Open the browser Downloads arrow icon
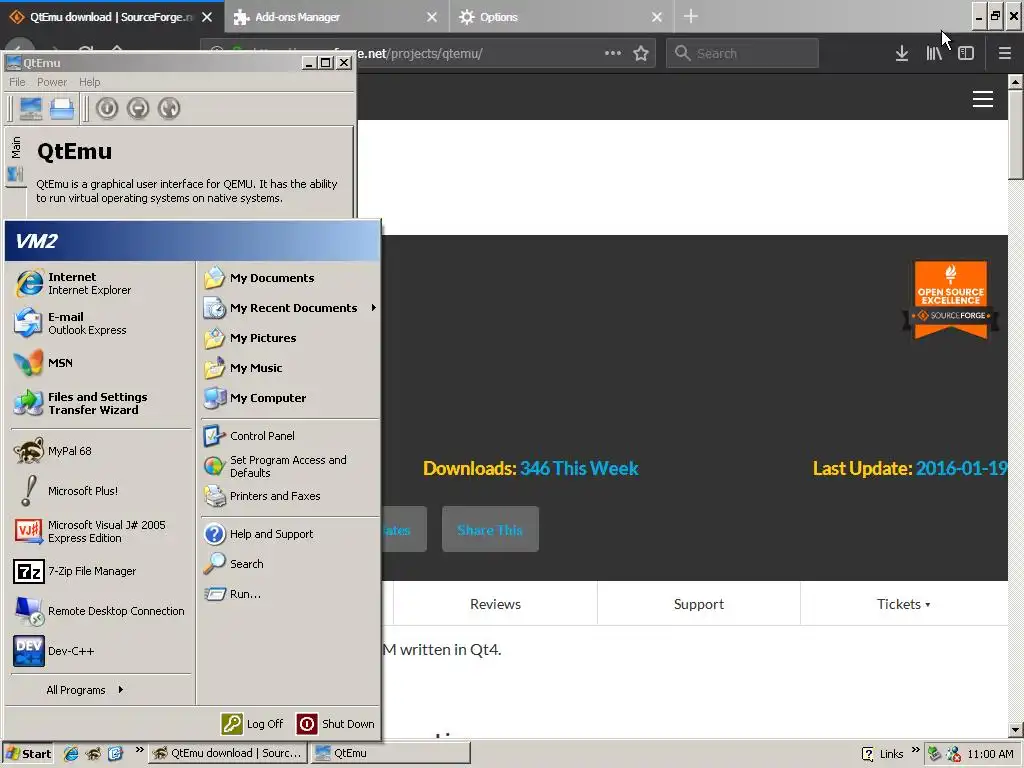The image size is (1024, 768). click(x=902, y=54)
